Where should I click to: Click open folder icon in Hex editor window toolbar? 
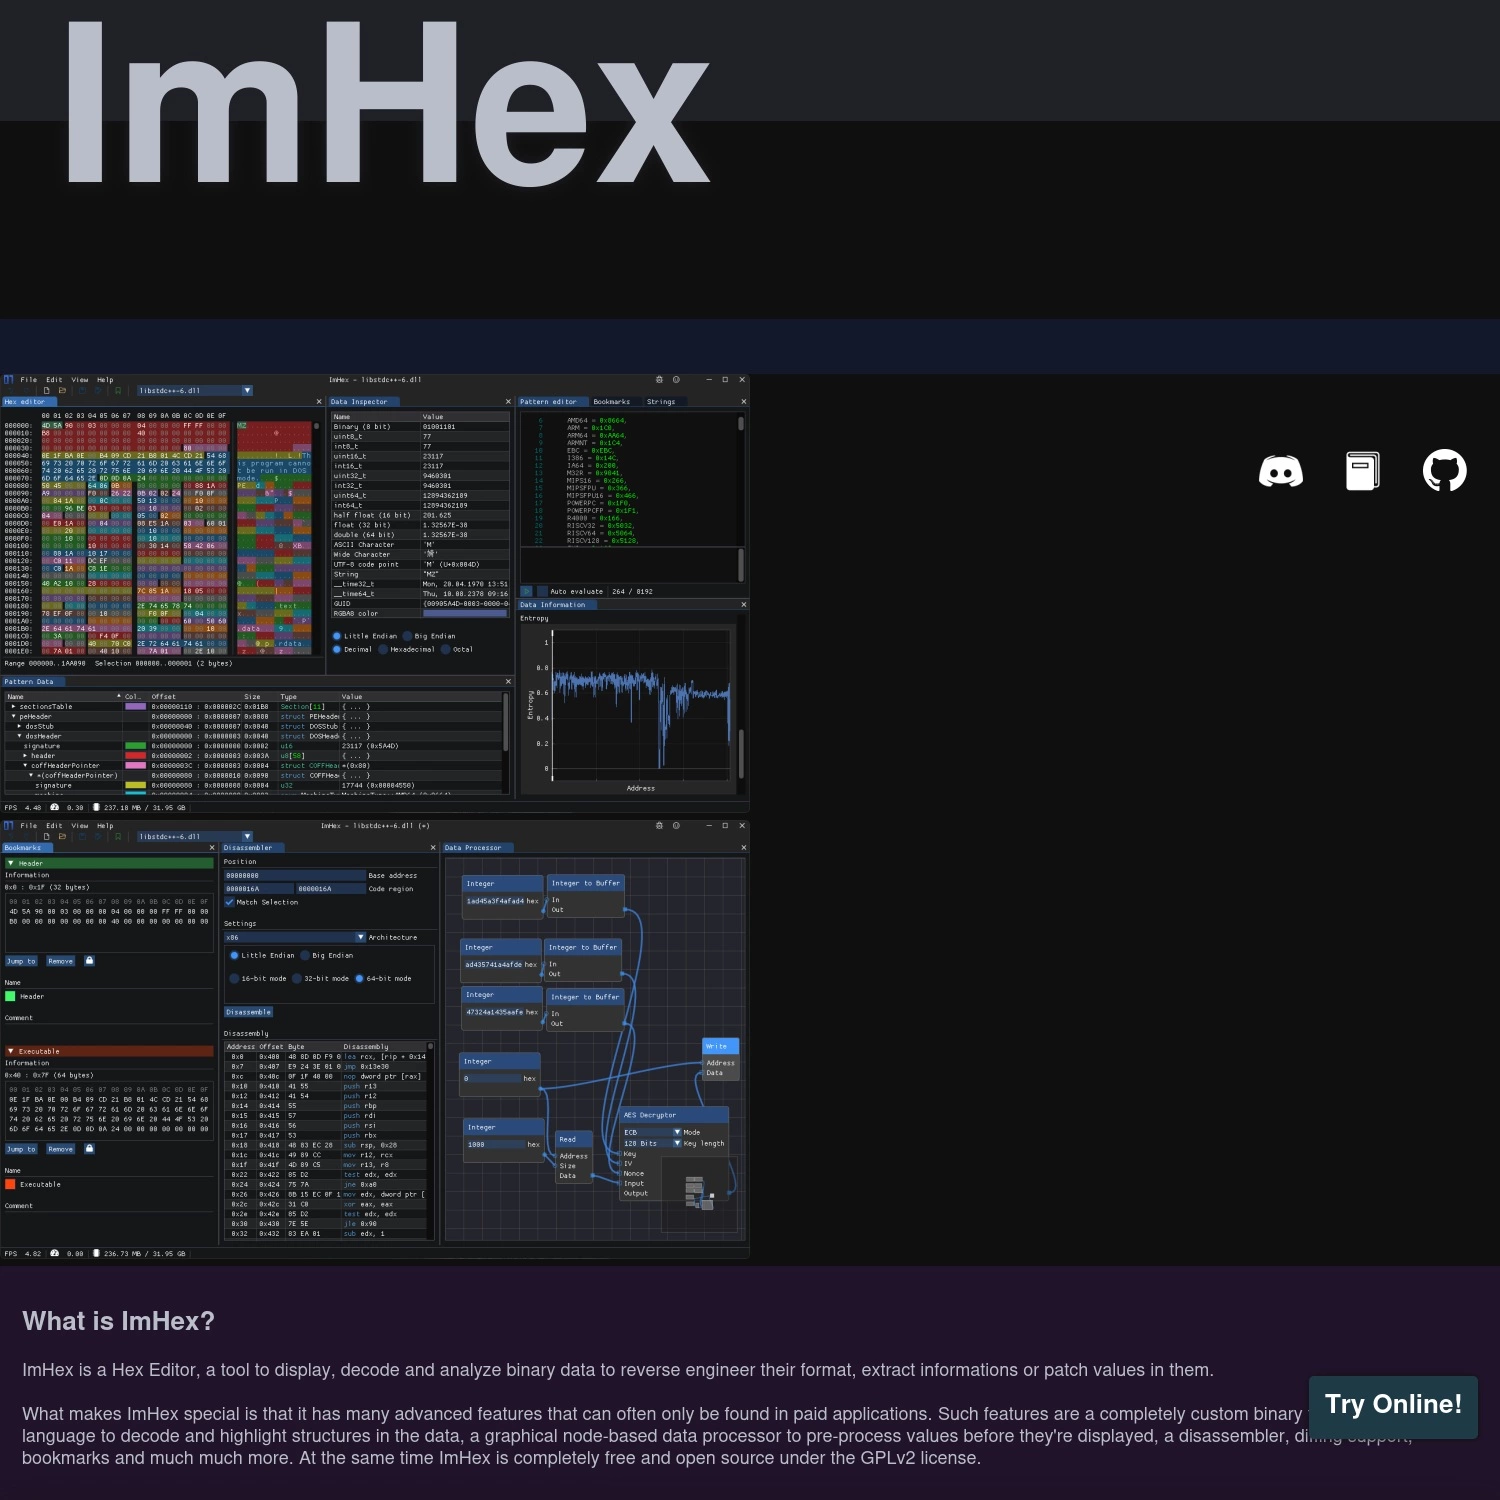62,390
